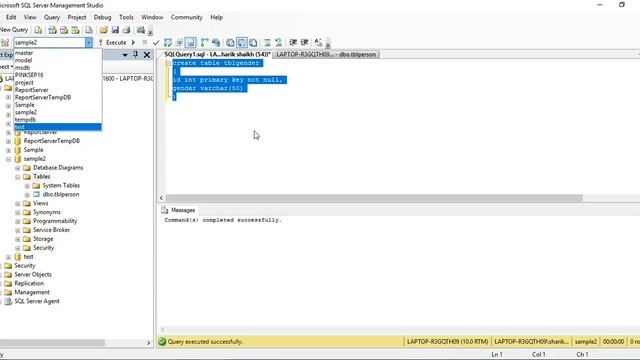The width and height of the screenshot is (640, 360).
Task: Select master in the database dropdown list
Action: (x=58, y=53)
